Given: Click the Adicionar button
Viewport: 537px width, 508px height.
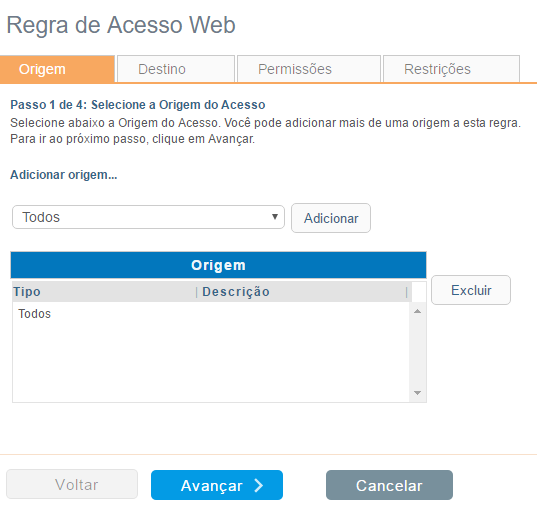Looking at the screenshot, I should tap(331, 218).
